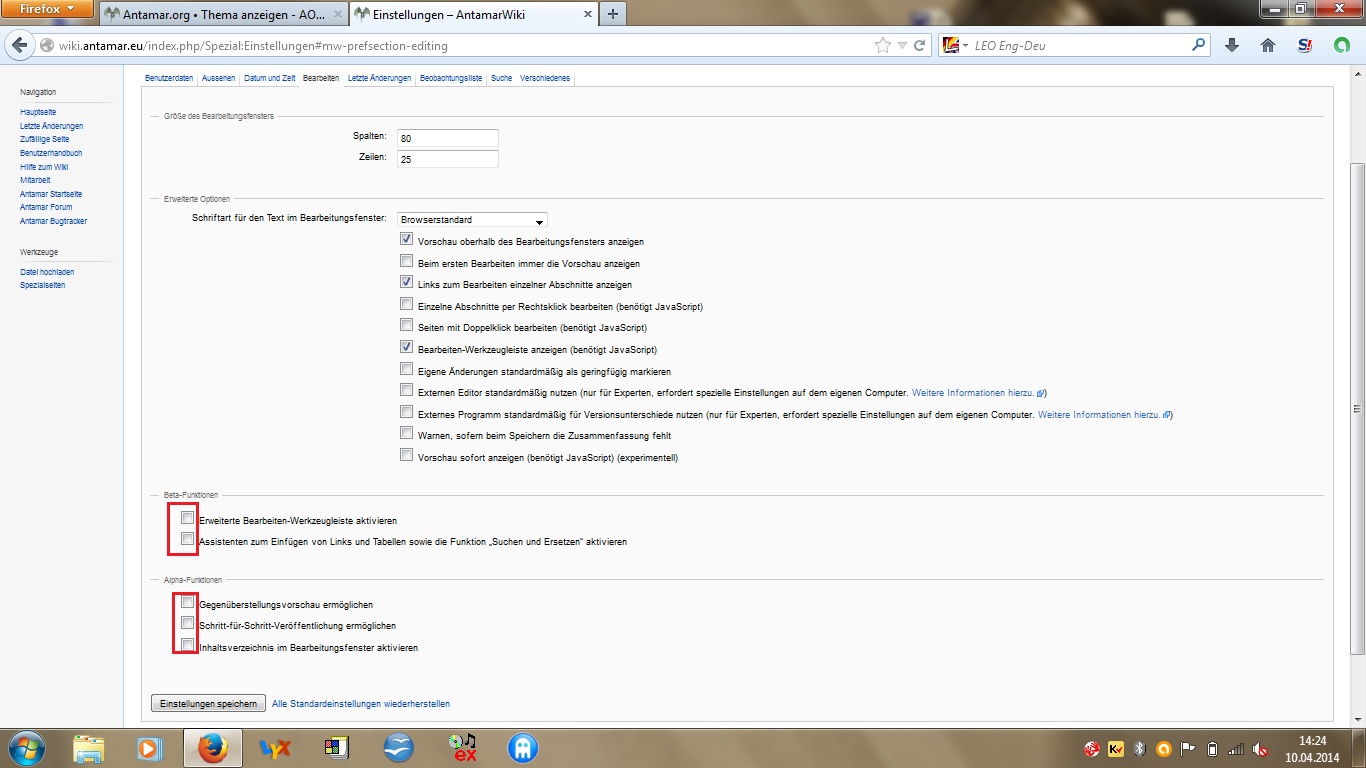The image size is (1366, 768).
Task: Uncheck 'Bearbeiten-Werkzeugleiste anzeigen' checkbox
Action: click(x=406, y=347)
